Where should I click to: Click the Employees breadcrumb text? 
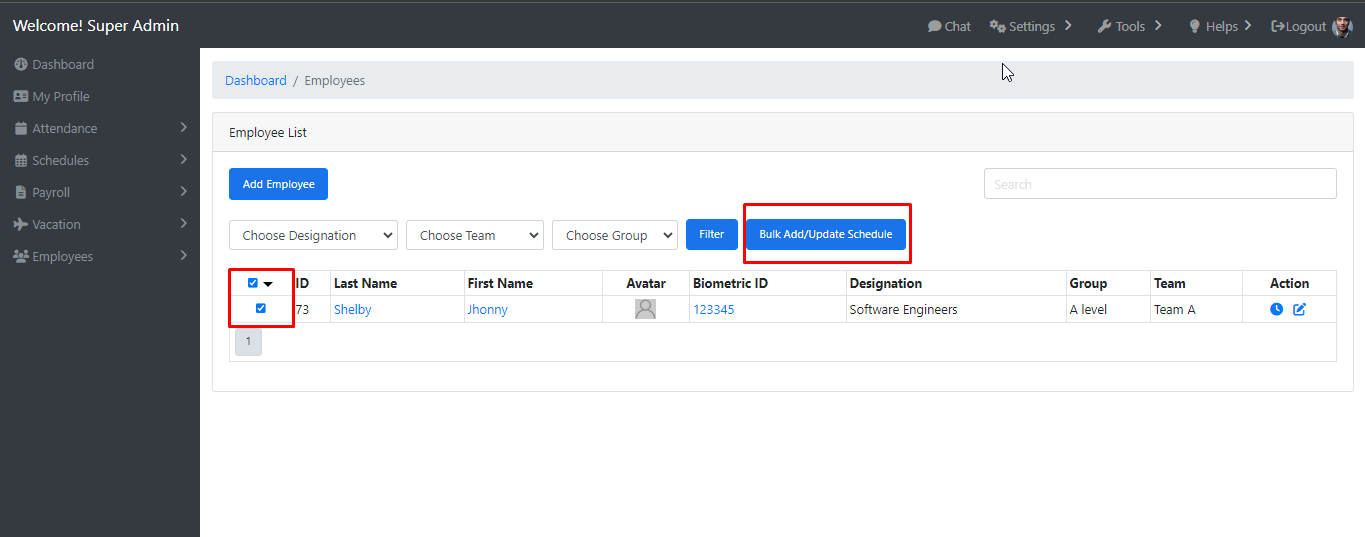click(x=335, y=80)
